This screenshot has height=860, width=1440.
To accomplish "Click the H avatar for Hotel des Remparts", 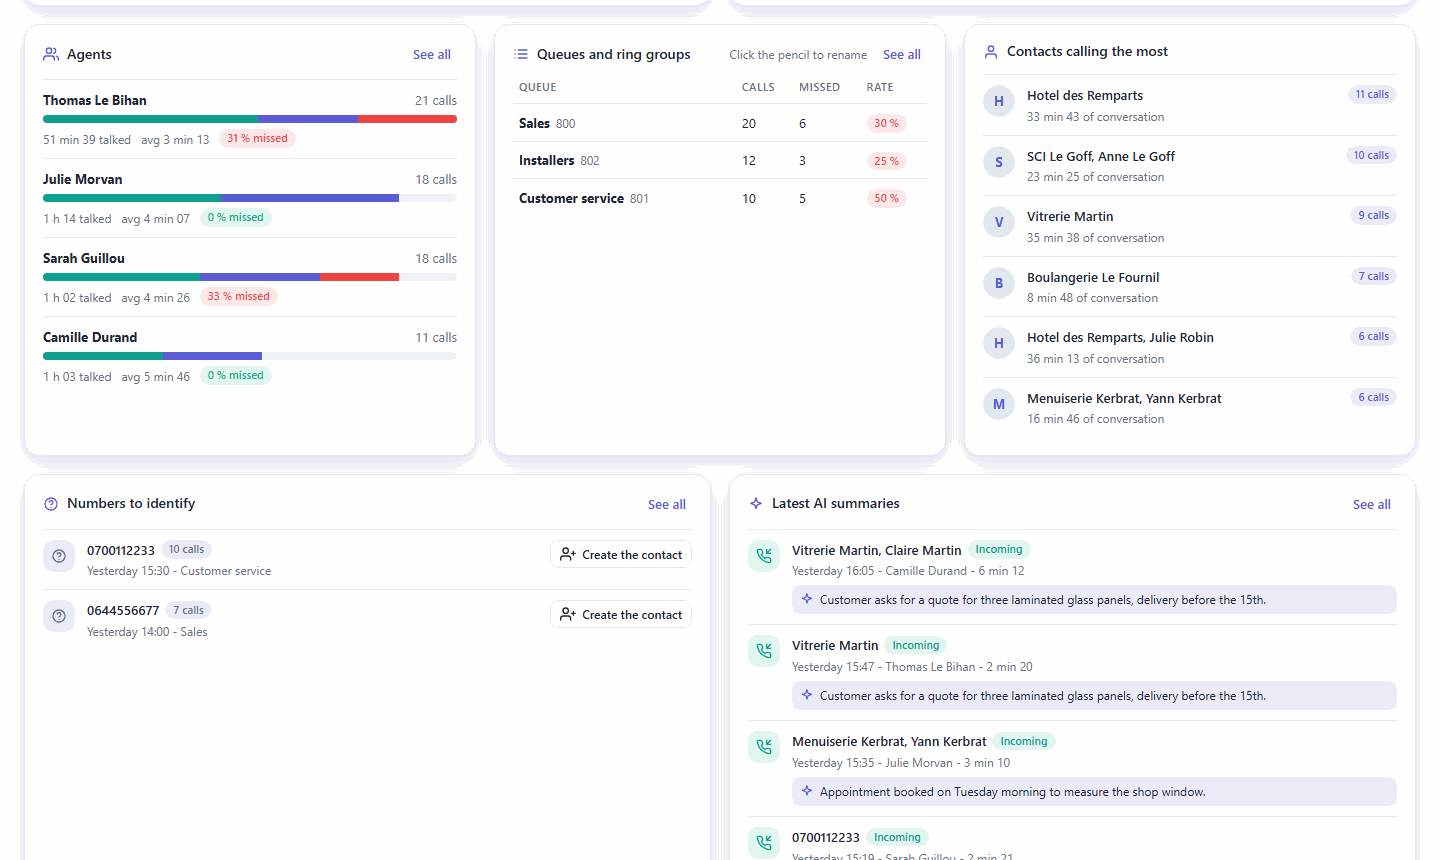I will click(x=999, y=101).
